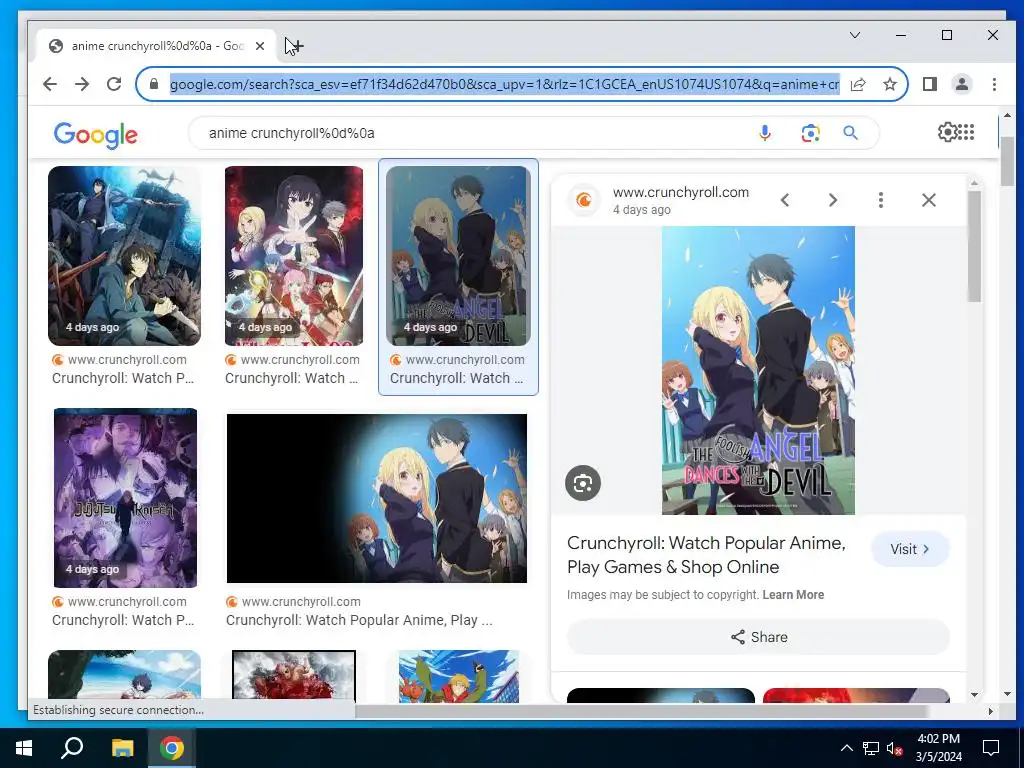This screenshot has width=1024, height=768.
Task: Select the wide black-background Angel Devil thumbnail
Action: coord(377,498)
